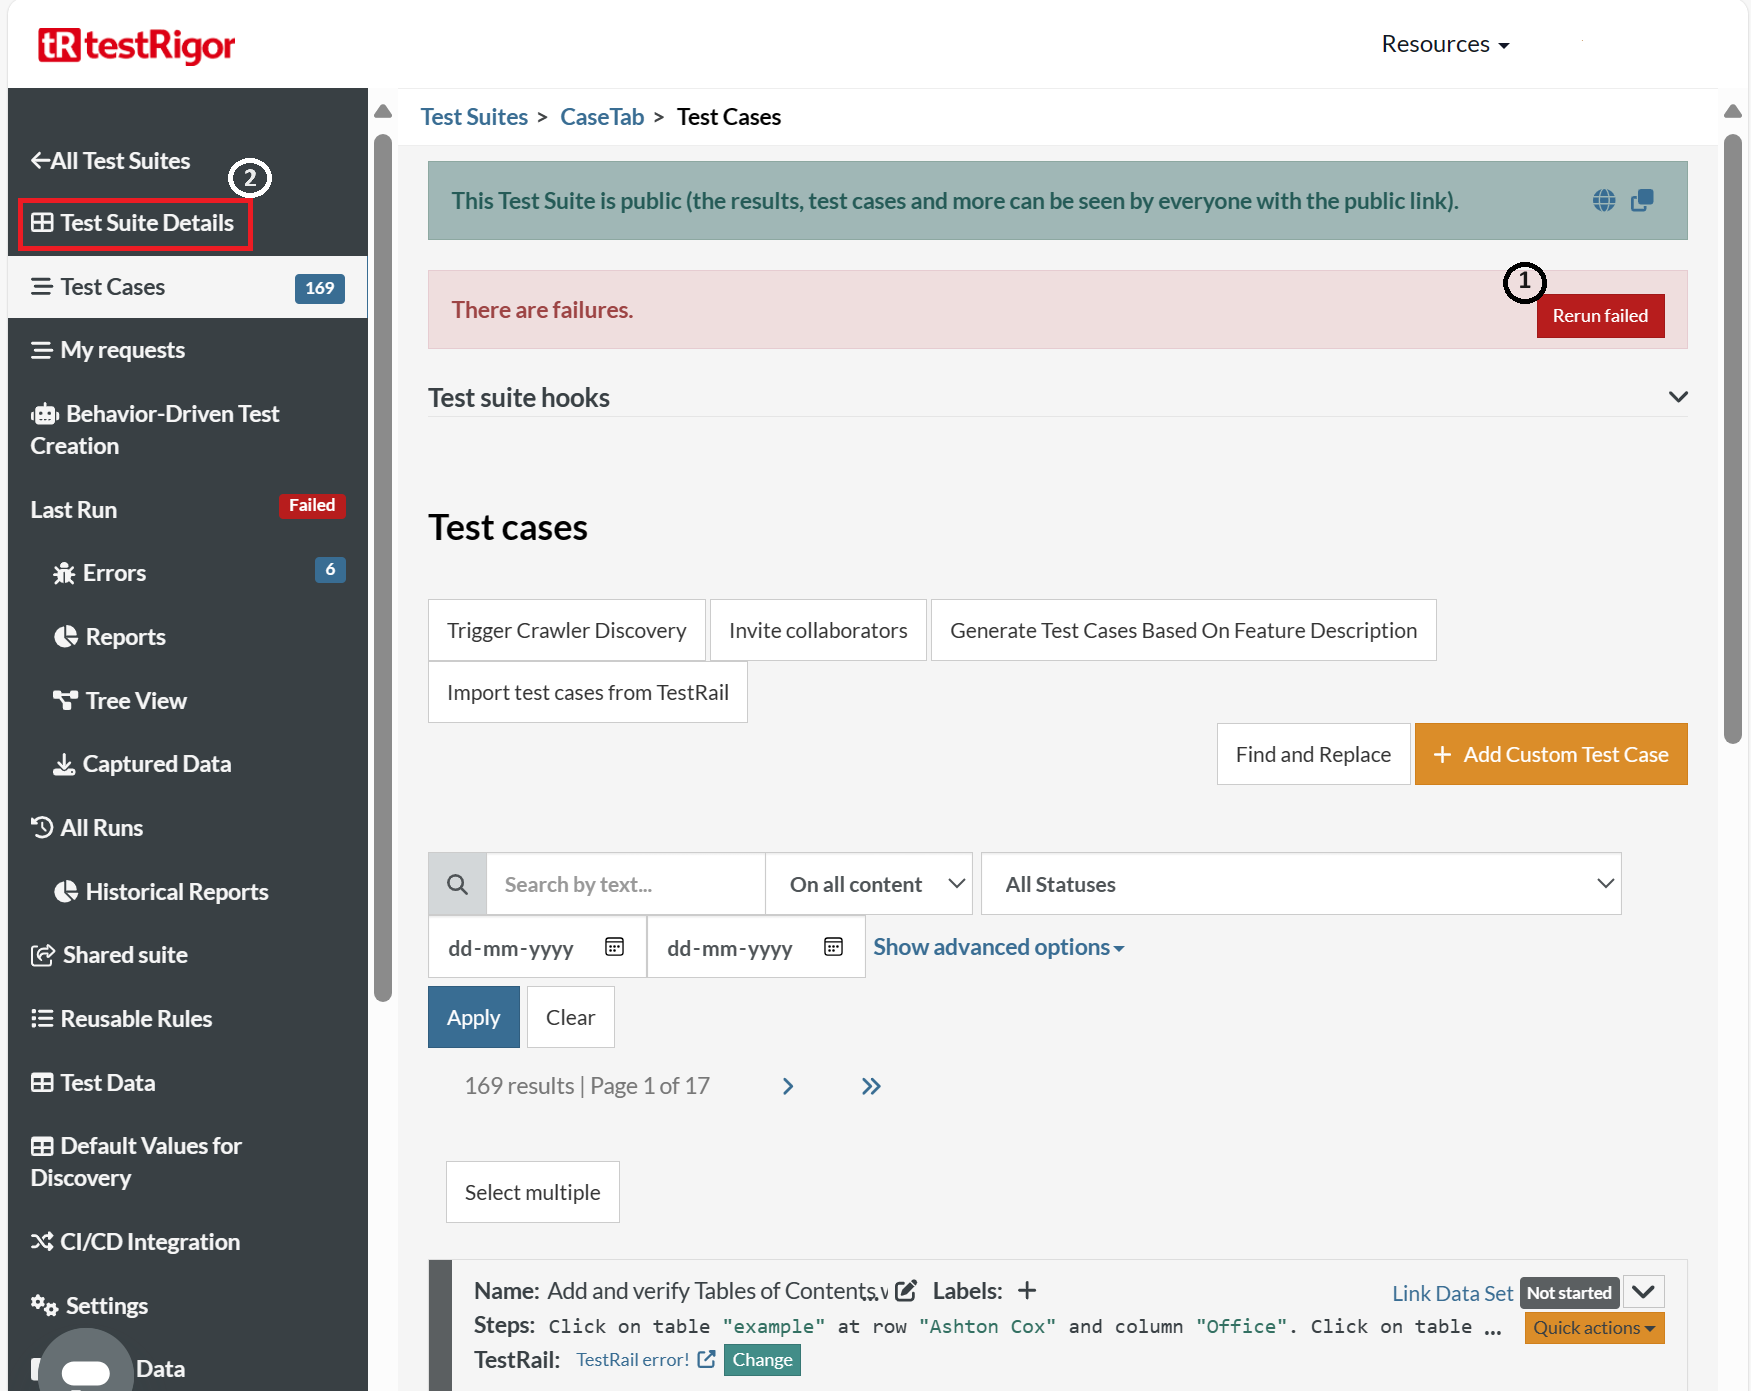
Task: Expand Show advanced options
Action: coord(998,947)
